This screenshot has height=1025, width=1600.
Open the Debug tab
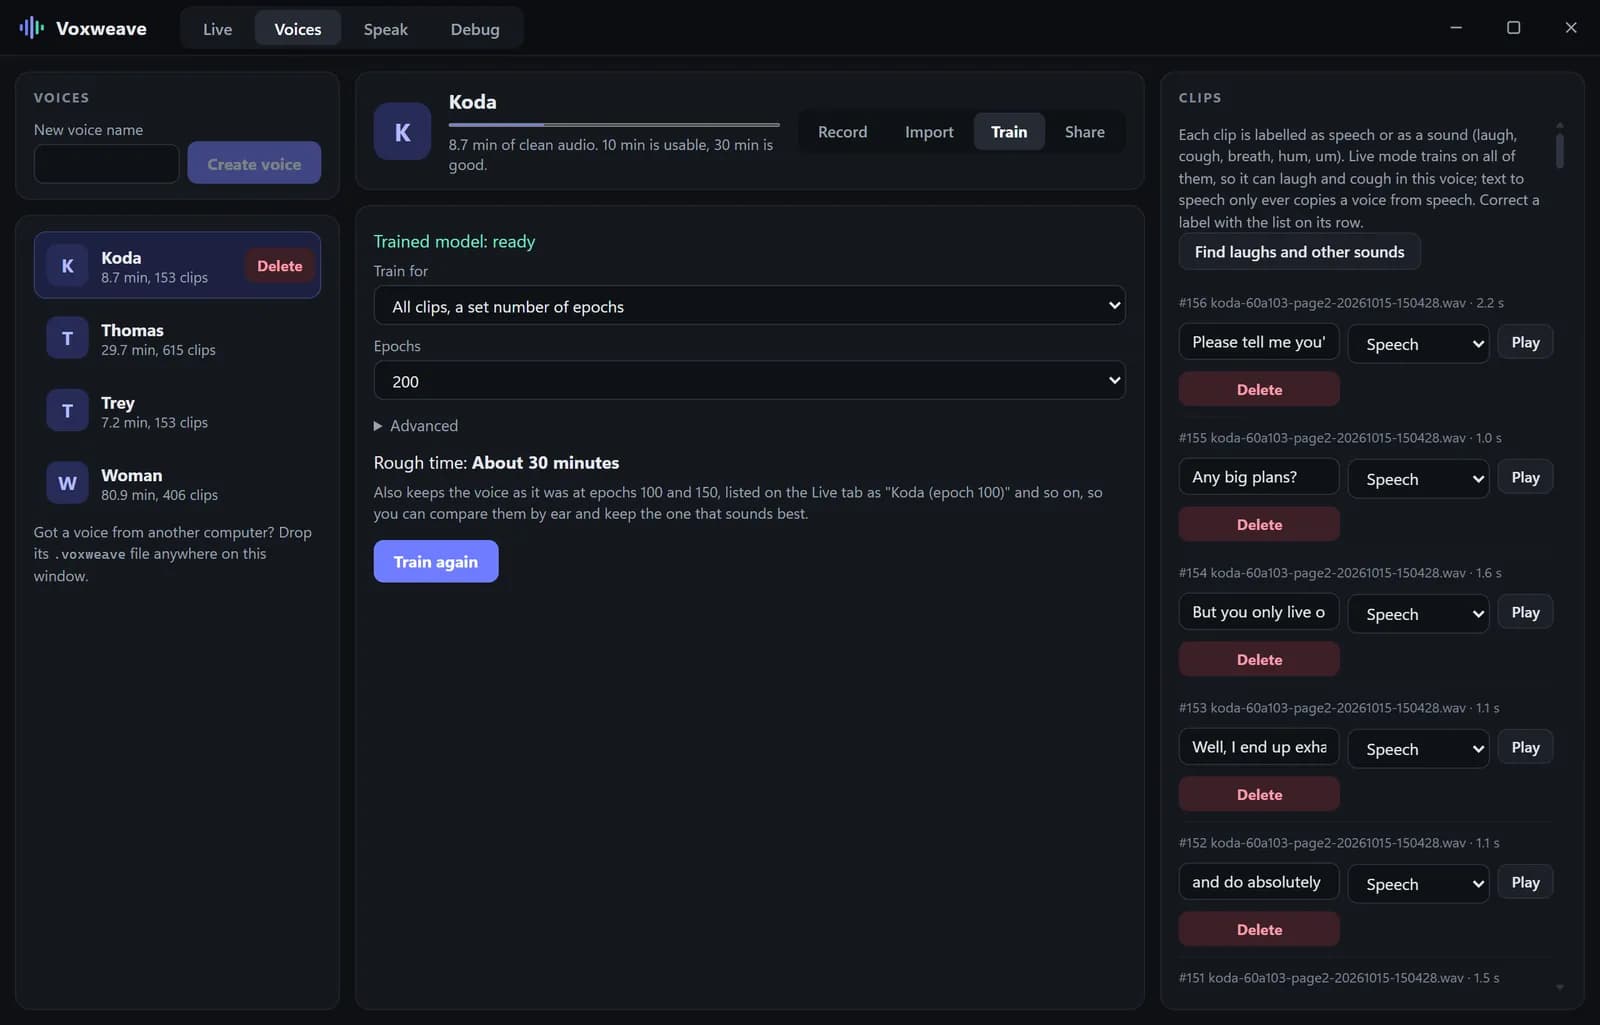[x=475, y=29]
